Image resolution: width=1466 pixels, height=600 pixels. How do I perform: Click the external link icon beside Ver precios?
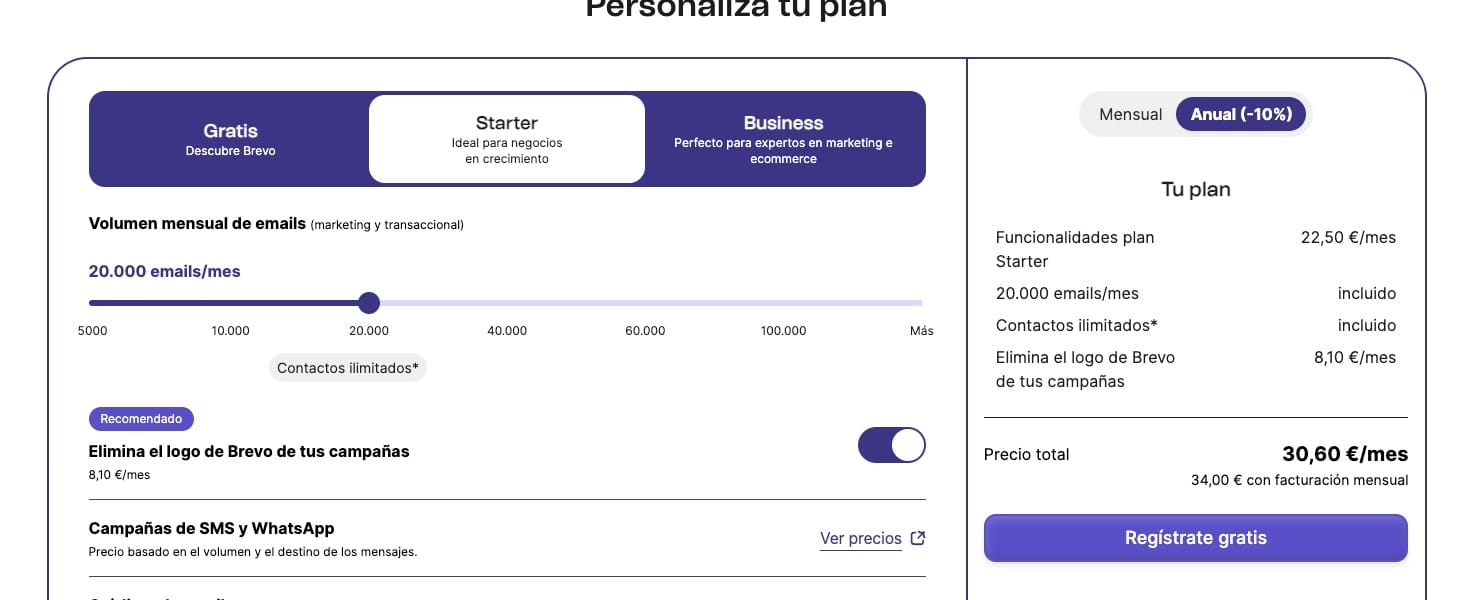[x=918, y=538]
